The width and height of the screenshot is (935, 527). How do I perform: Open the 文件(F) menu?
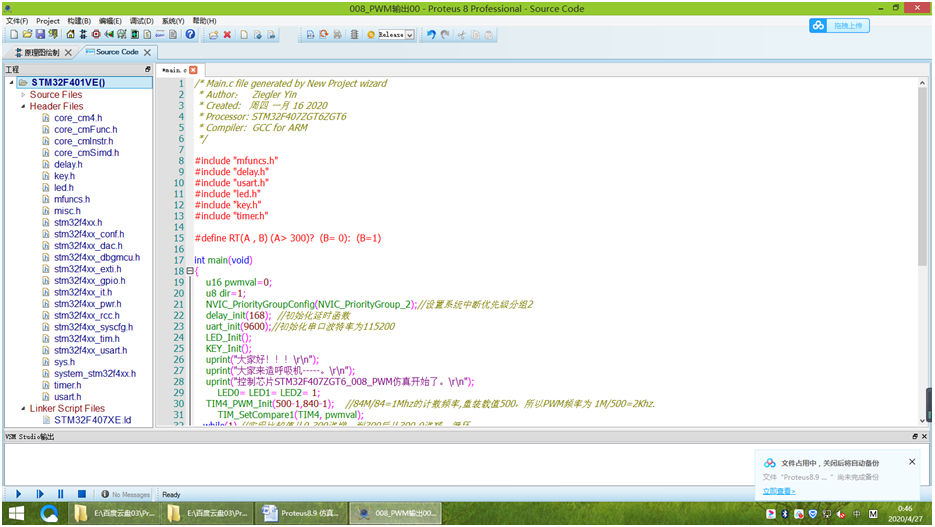pyautogui.click(x=17, y=21)
